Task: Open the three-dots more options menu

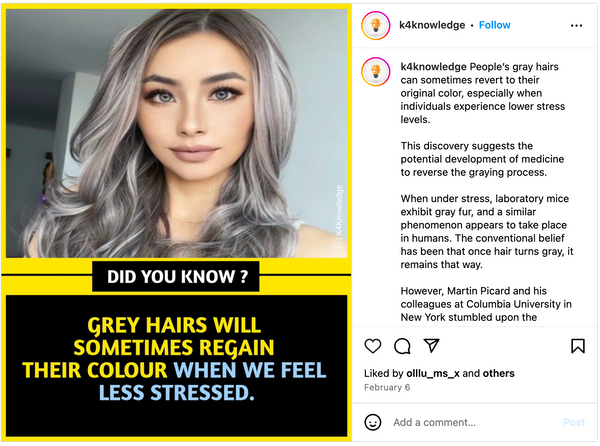Action: coord(576,26)
